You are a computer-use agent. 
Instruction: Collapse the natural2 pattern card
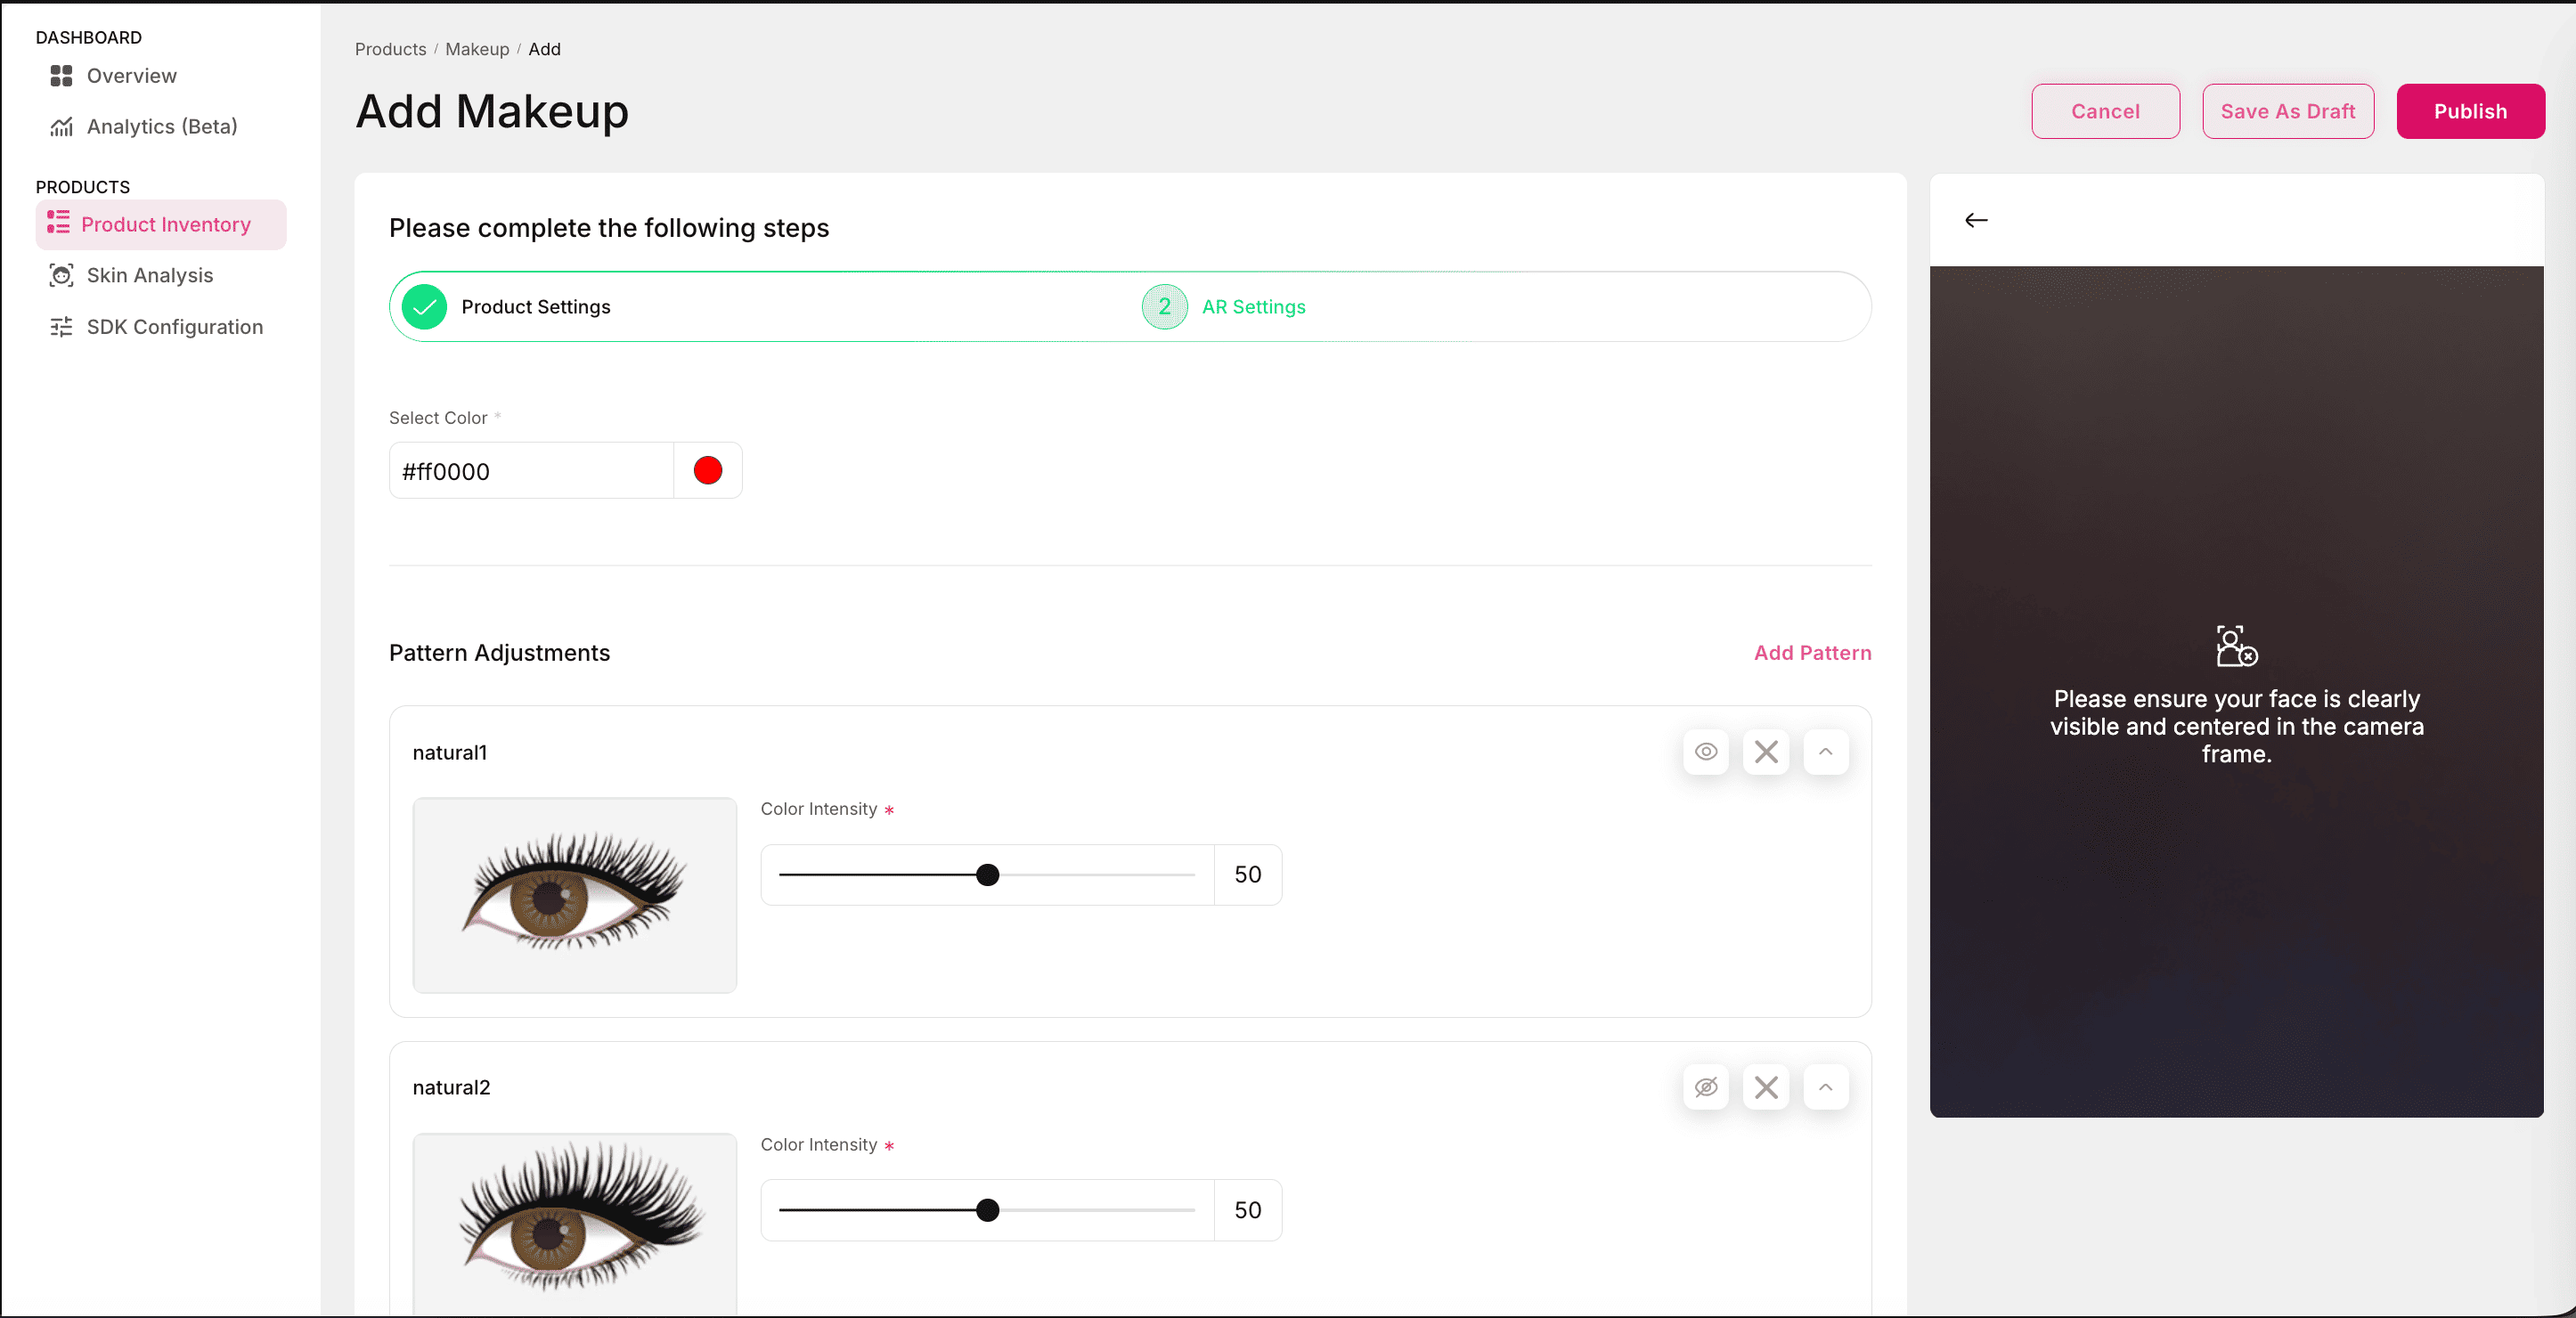[1825, 1087]
